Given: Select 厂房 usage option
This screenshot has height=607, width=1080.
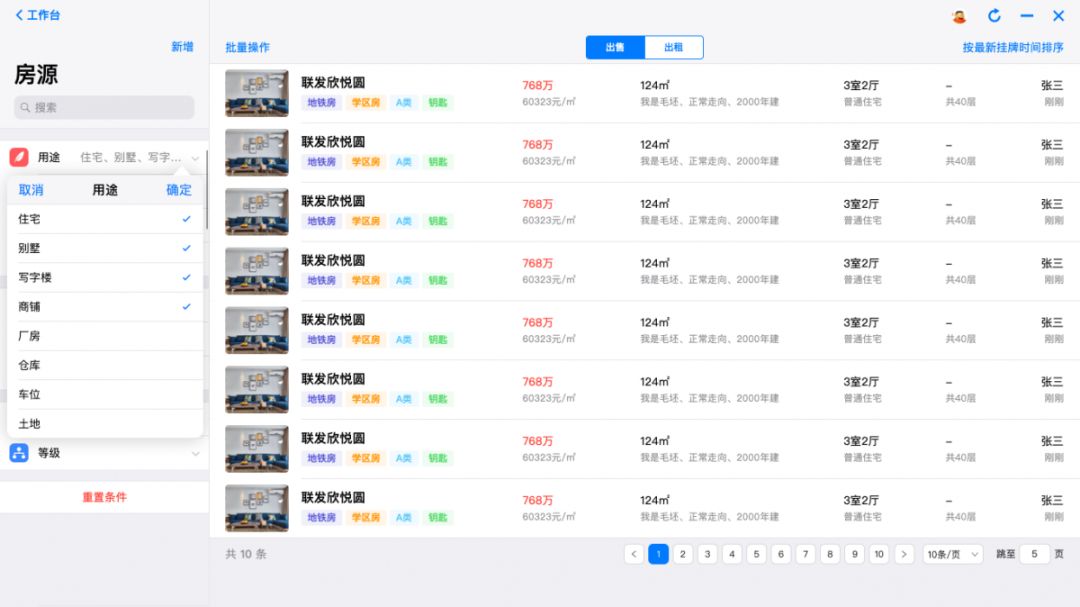Looking at the screenshot, I should [105, 336].
